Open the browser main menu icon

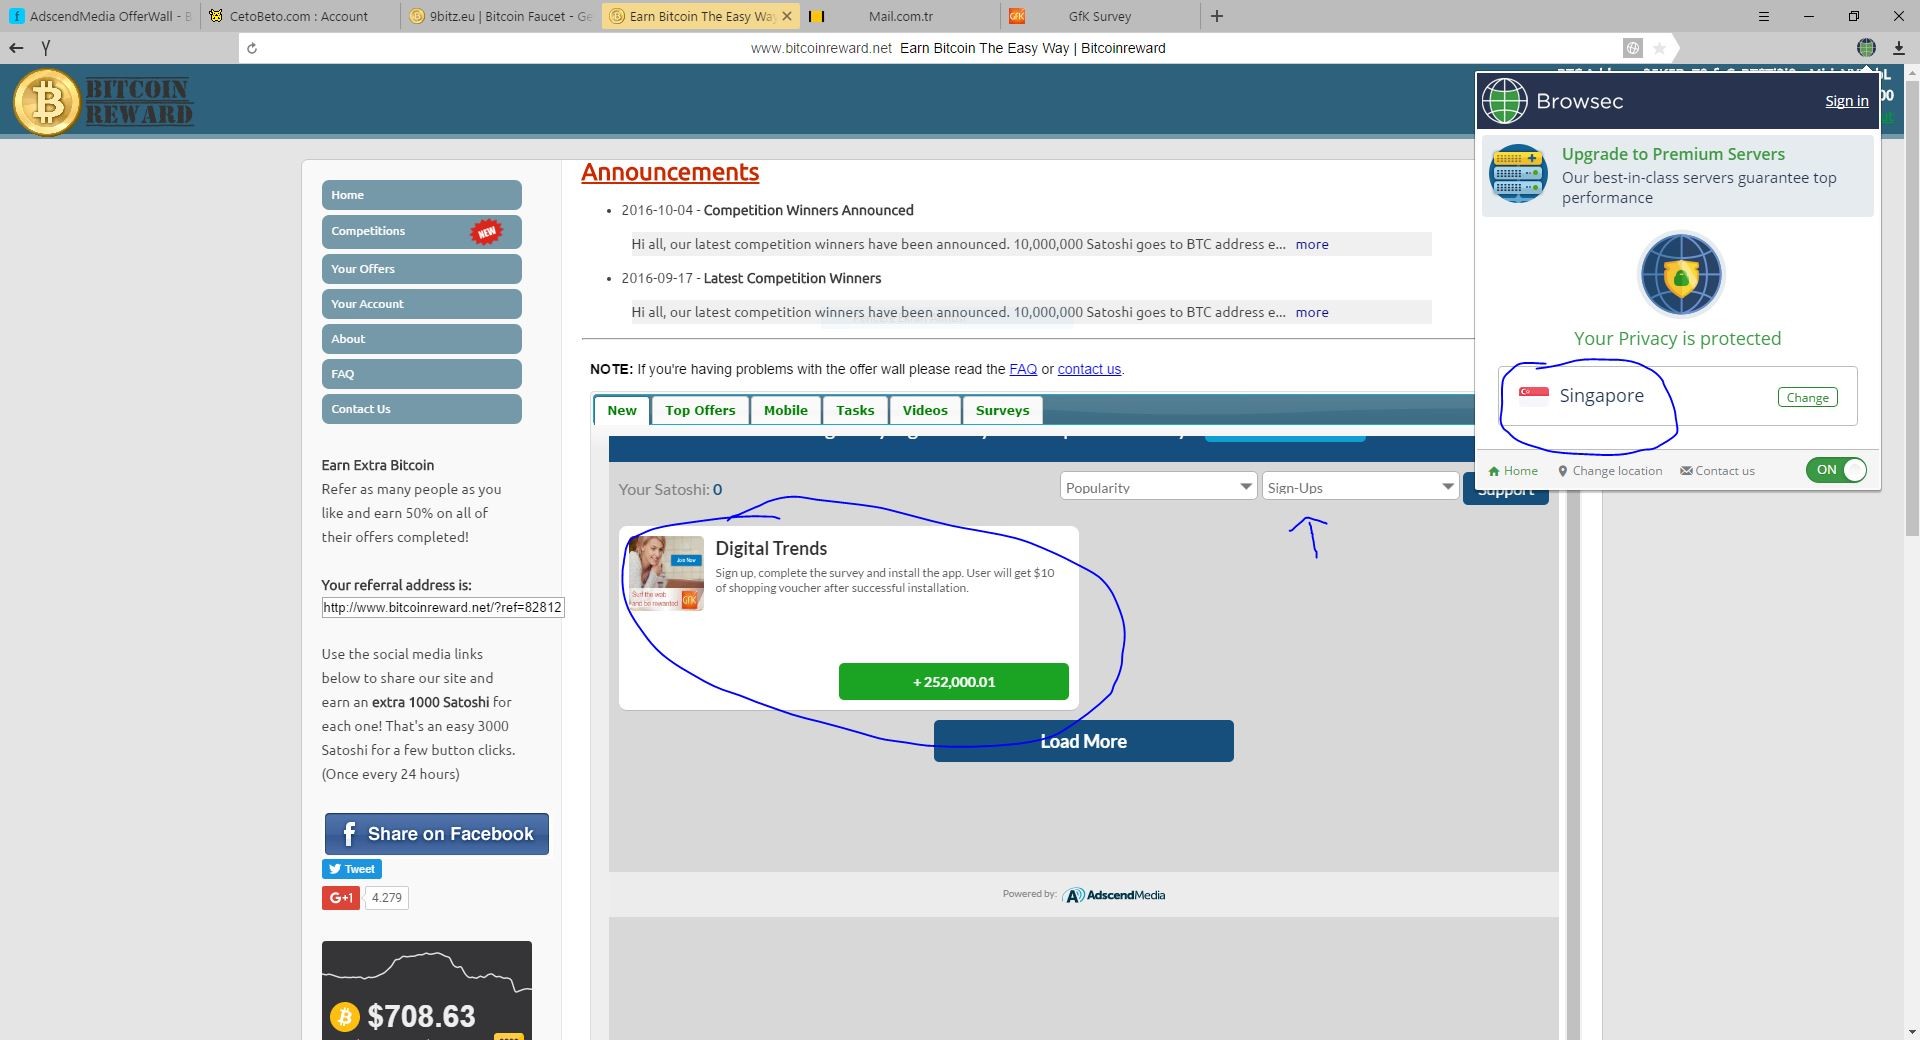pos(1764,16)
